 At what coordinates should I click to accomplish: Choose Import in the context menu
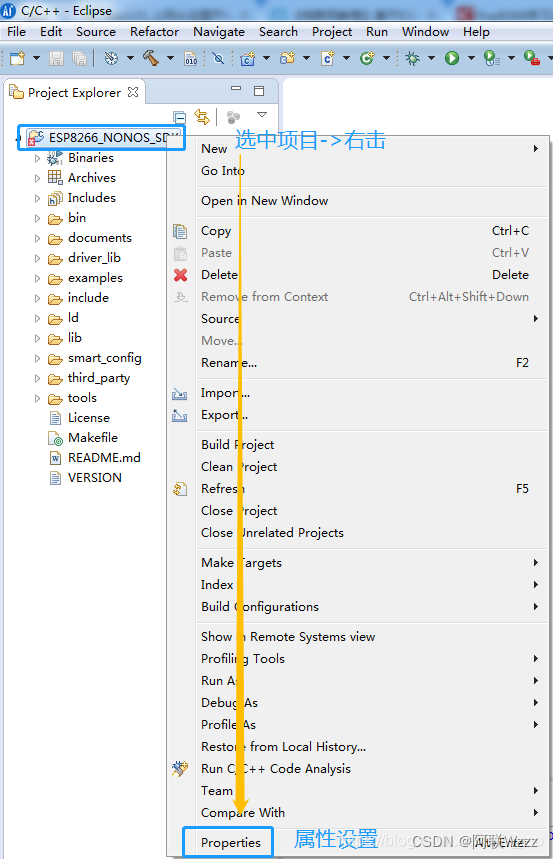(x=357, y=393)
